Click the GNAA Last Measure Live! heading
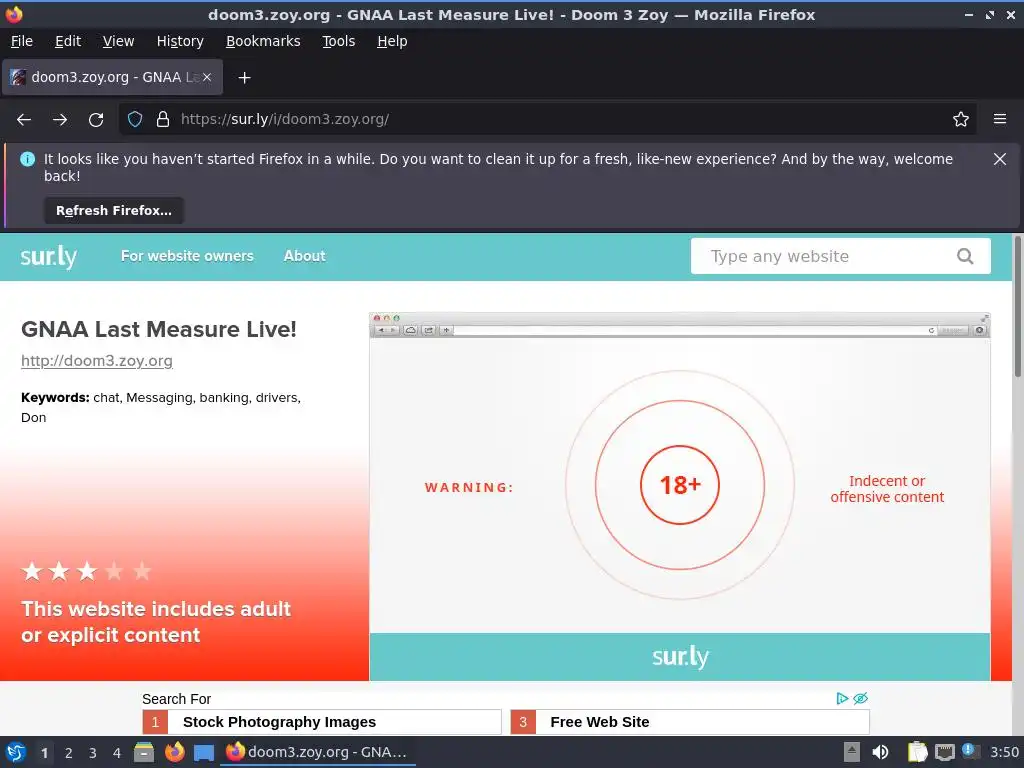This screenshot has height=768, width=1024. pyautogui.click(x=159, y=329)
